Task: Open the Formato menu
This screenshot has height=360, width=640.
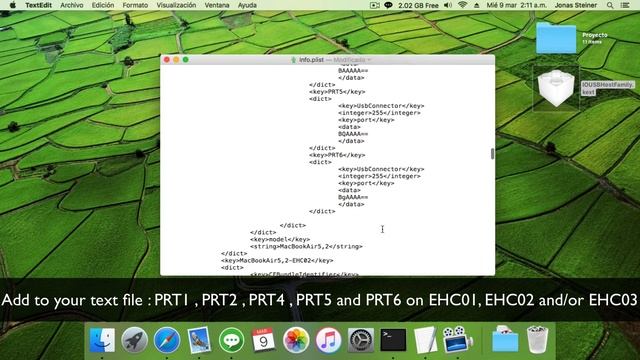Action: click(x=135, y=5)
